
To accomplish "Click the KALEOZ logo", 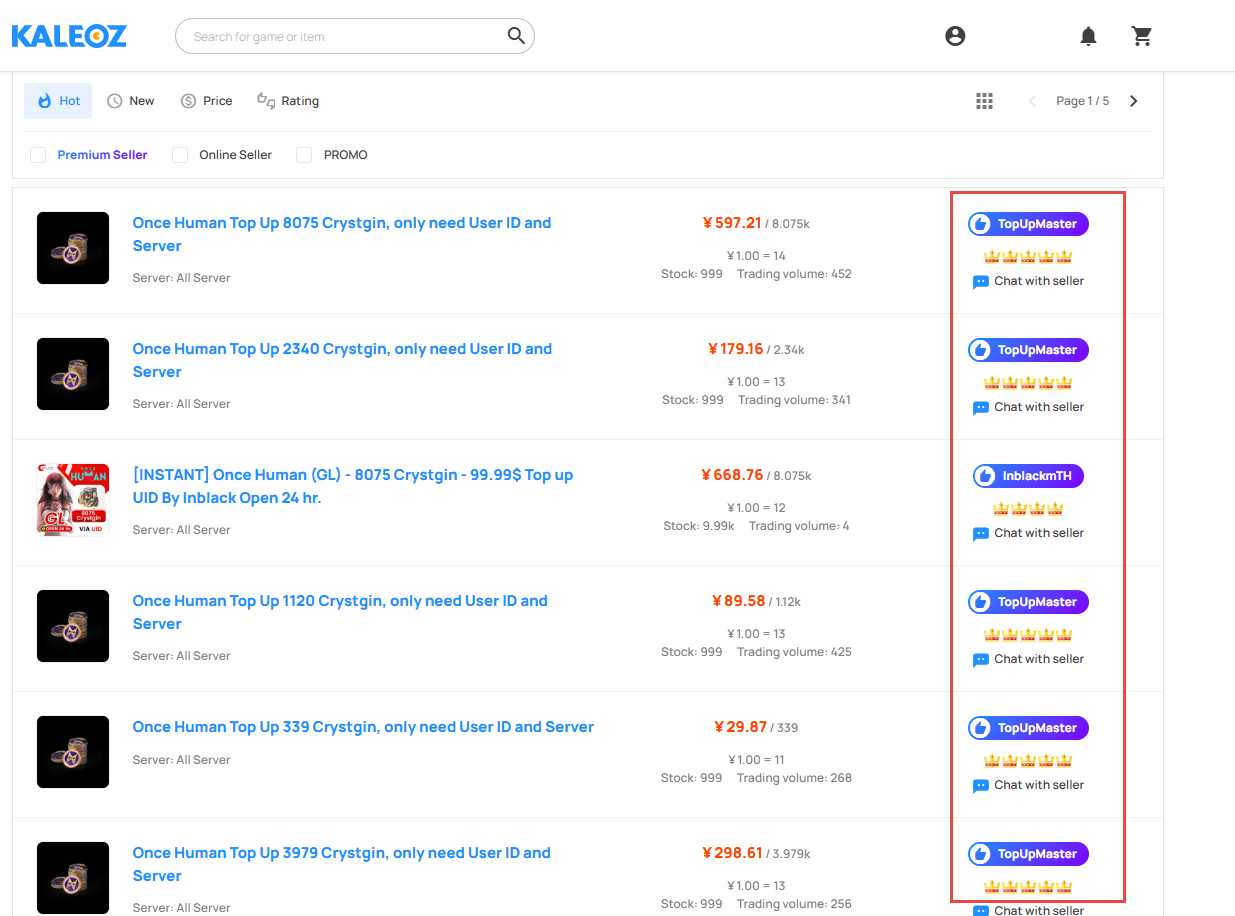I will (69, 36).
